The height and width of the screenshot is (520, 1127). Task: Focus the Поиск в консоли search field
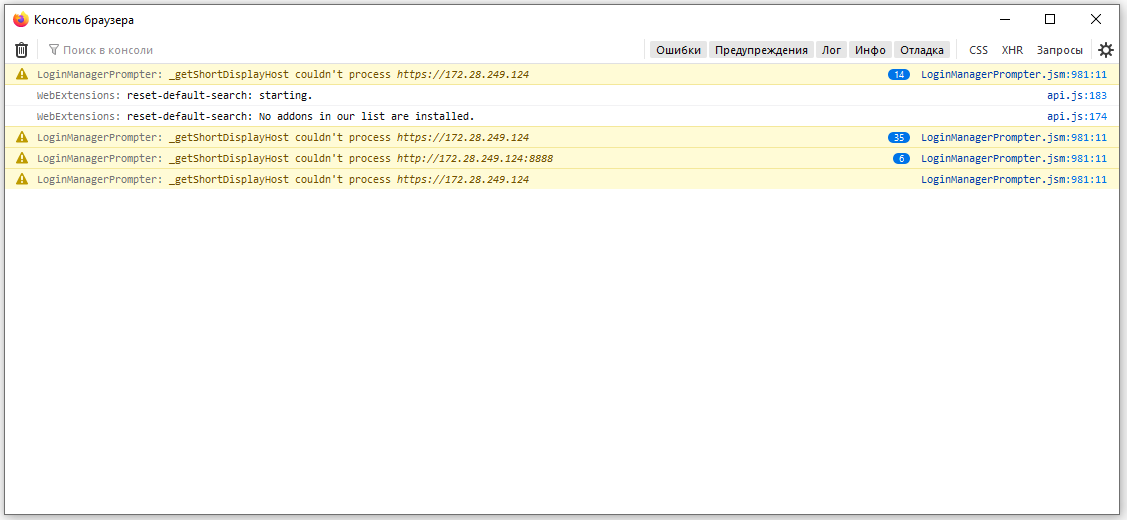(x=345, y=50)
